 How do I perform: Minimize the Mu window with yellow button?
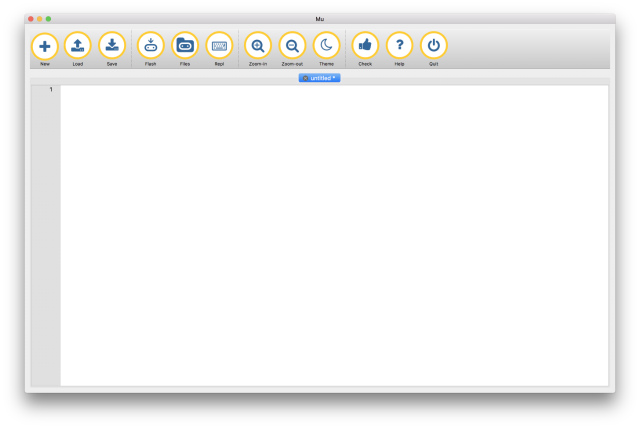pyautogui.click(x=40, y=19)
